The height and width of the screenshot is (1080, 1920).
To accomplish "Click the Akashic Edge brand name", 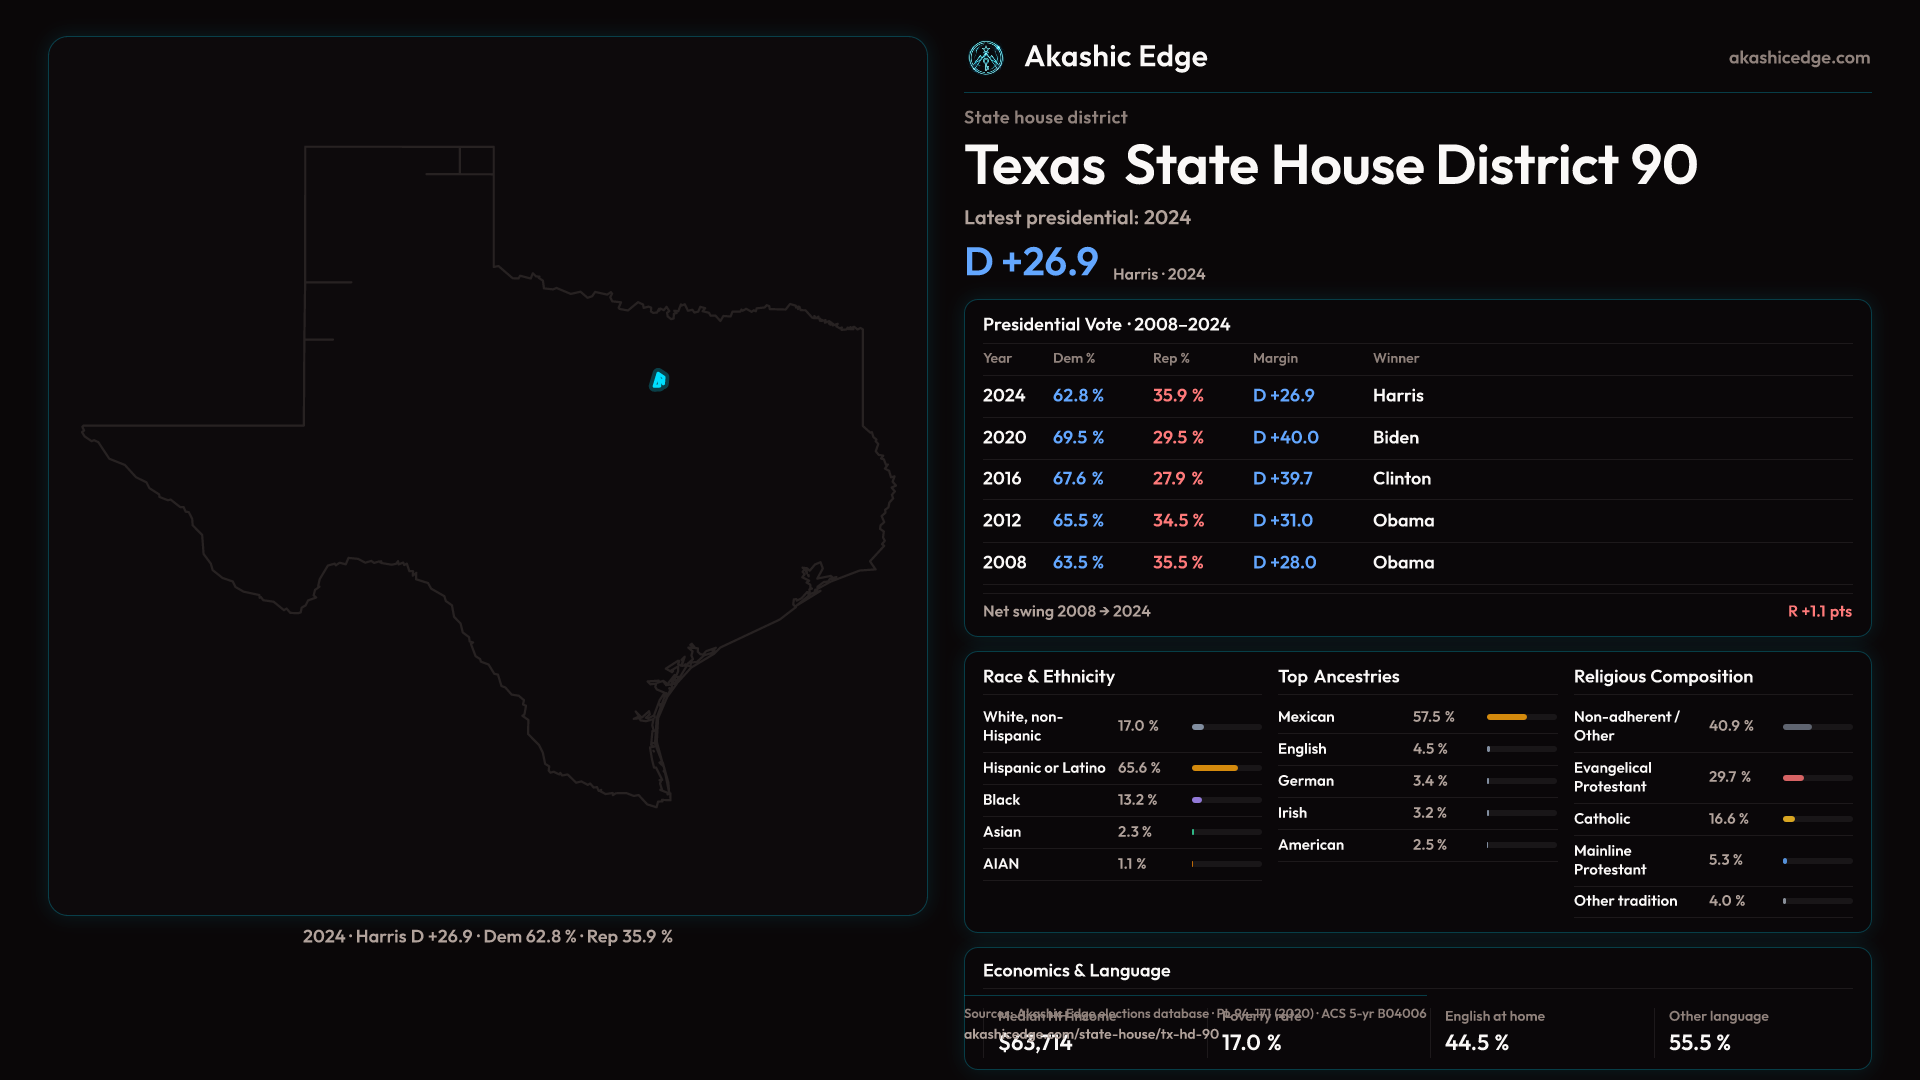I will 1115,57.
